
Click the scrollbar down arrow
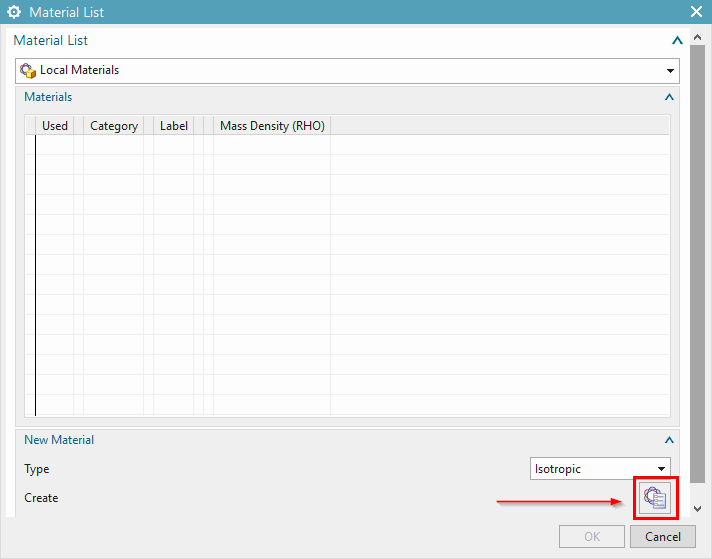pos(697,510)
